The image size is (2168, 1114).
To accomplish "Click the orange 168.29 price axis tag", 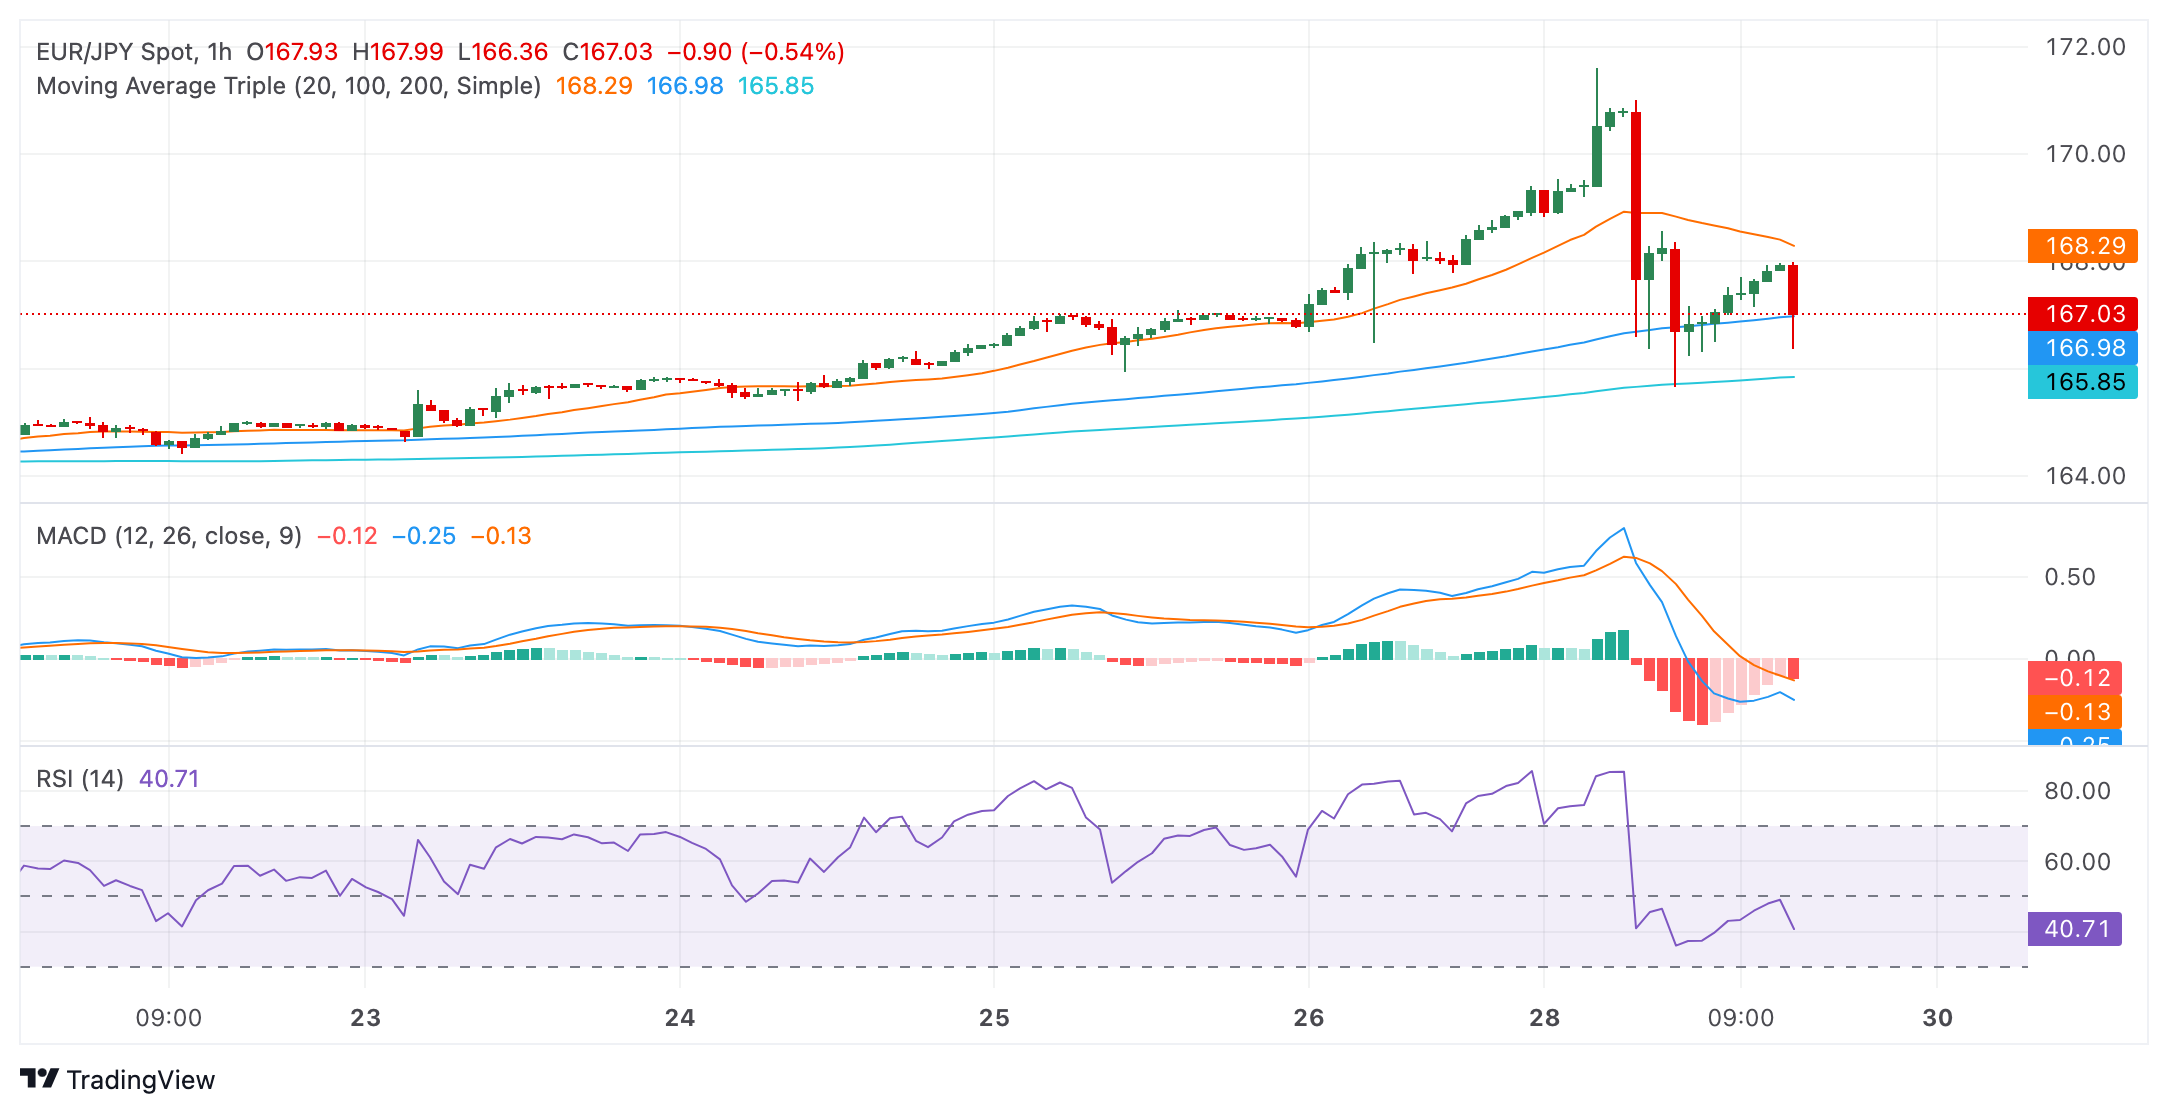I will click(2083, 246).
